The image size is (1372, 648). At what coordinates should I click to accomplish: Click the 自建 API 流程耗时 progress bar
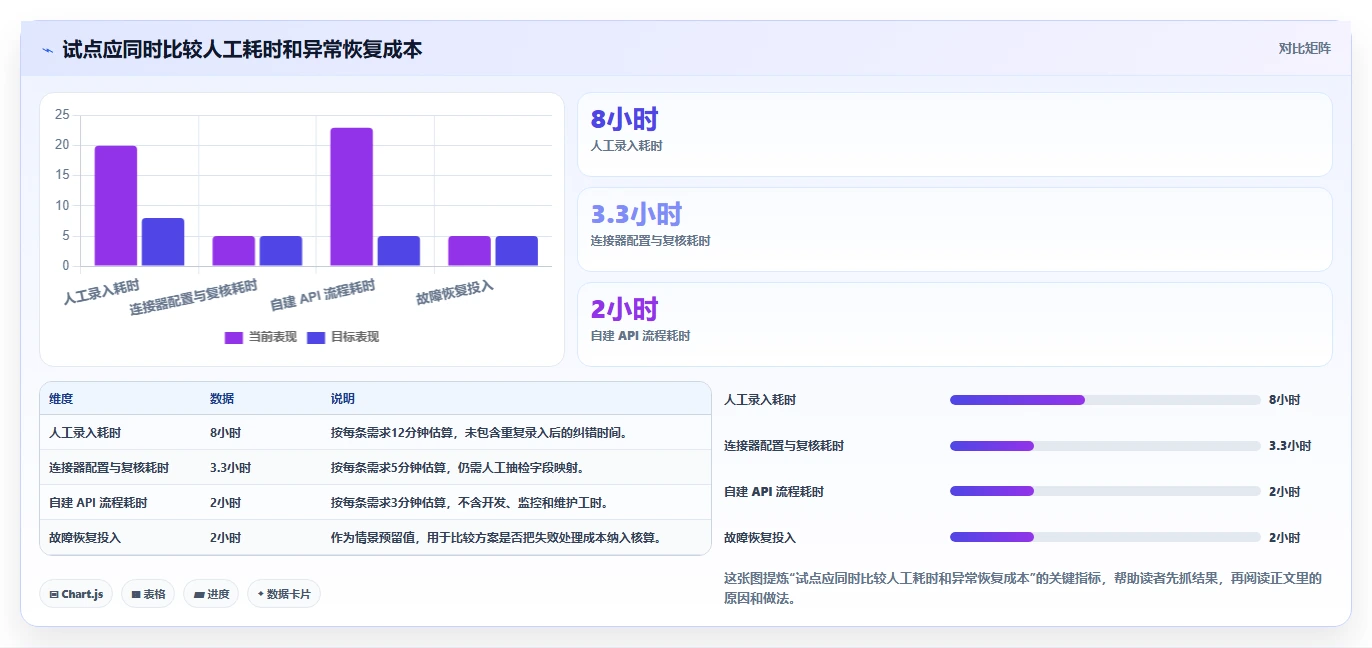(1105, 491)
